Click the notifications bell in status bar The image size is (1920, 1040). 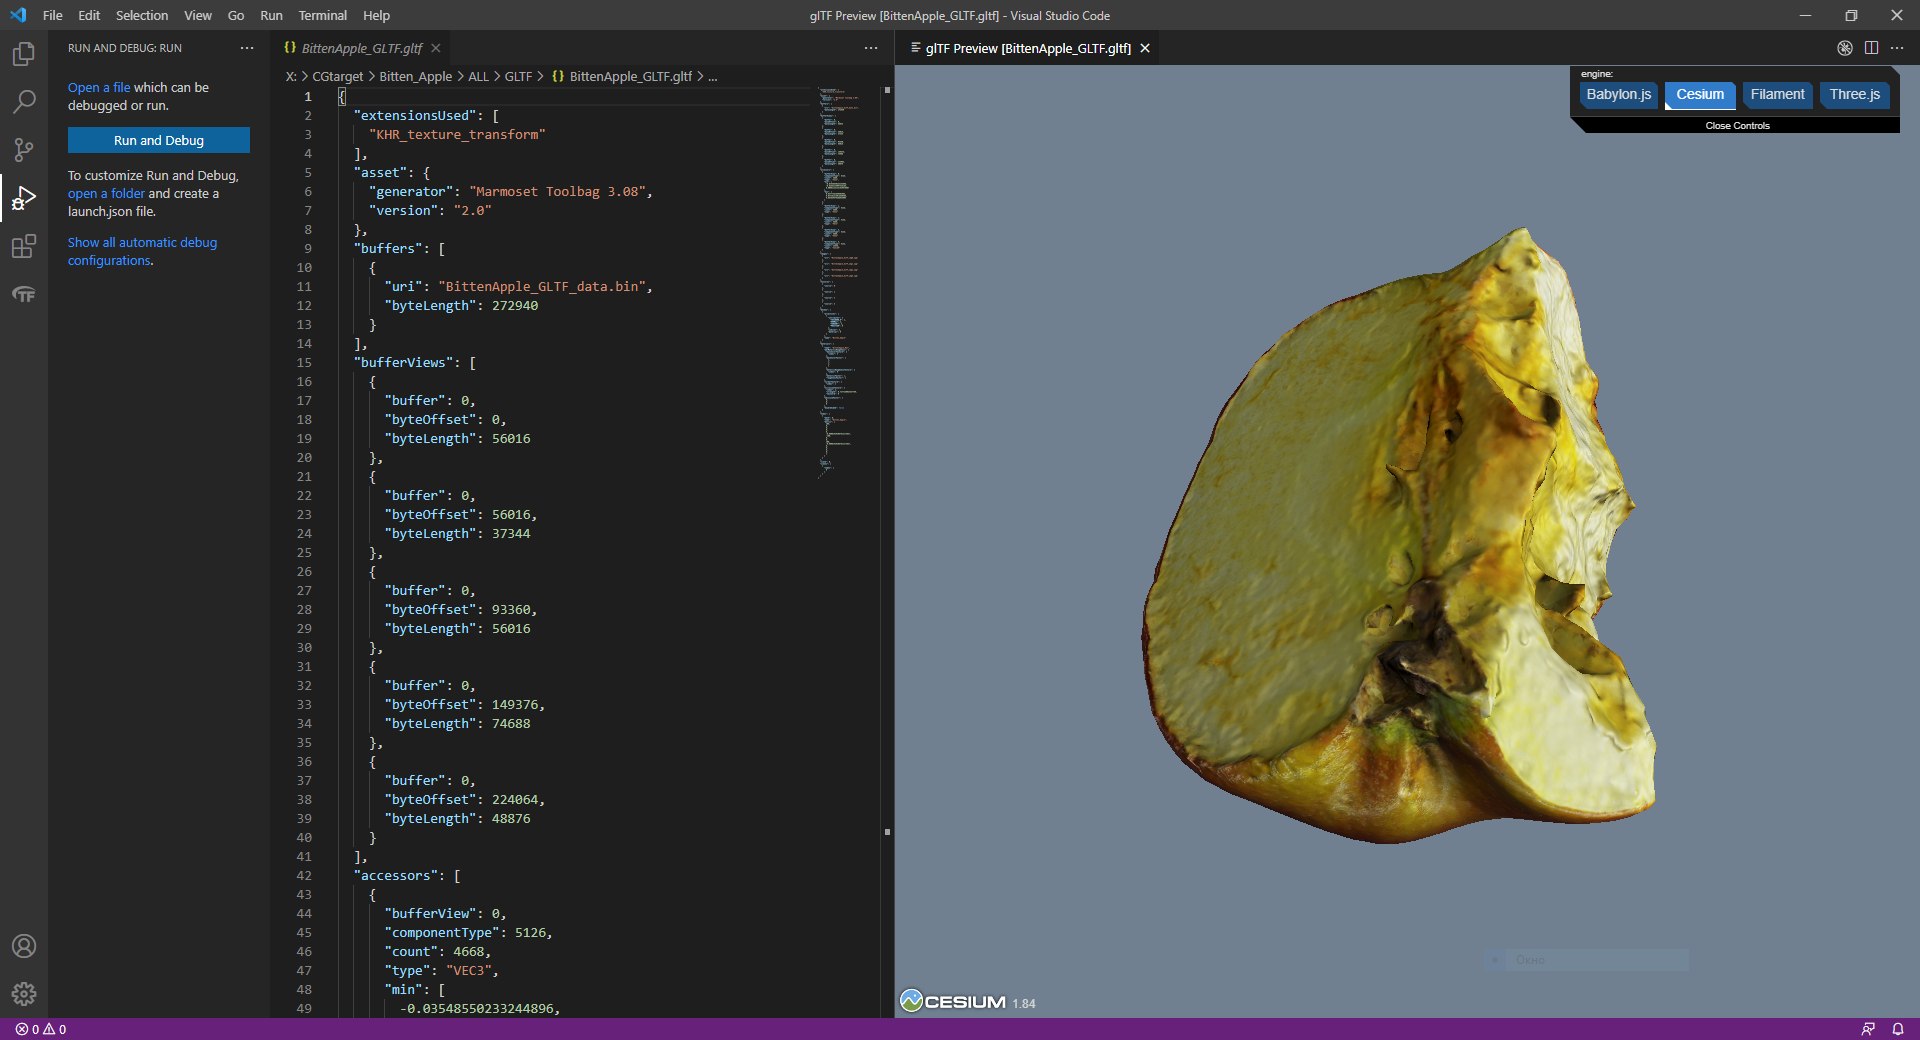1897,1029
